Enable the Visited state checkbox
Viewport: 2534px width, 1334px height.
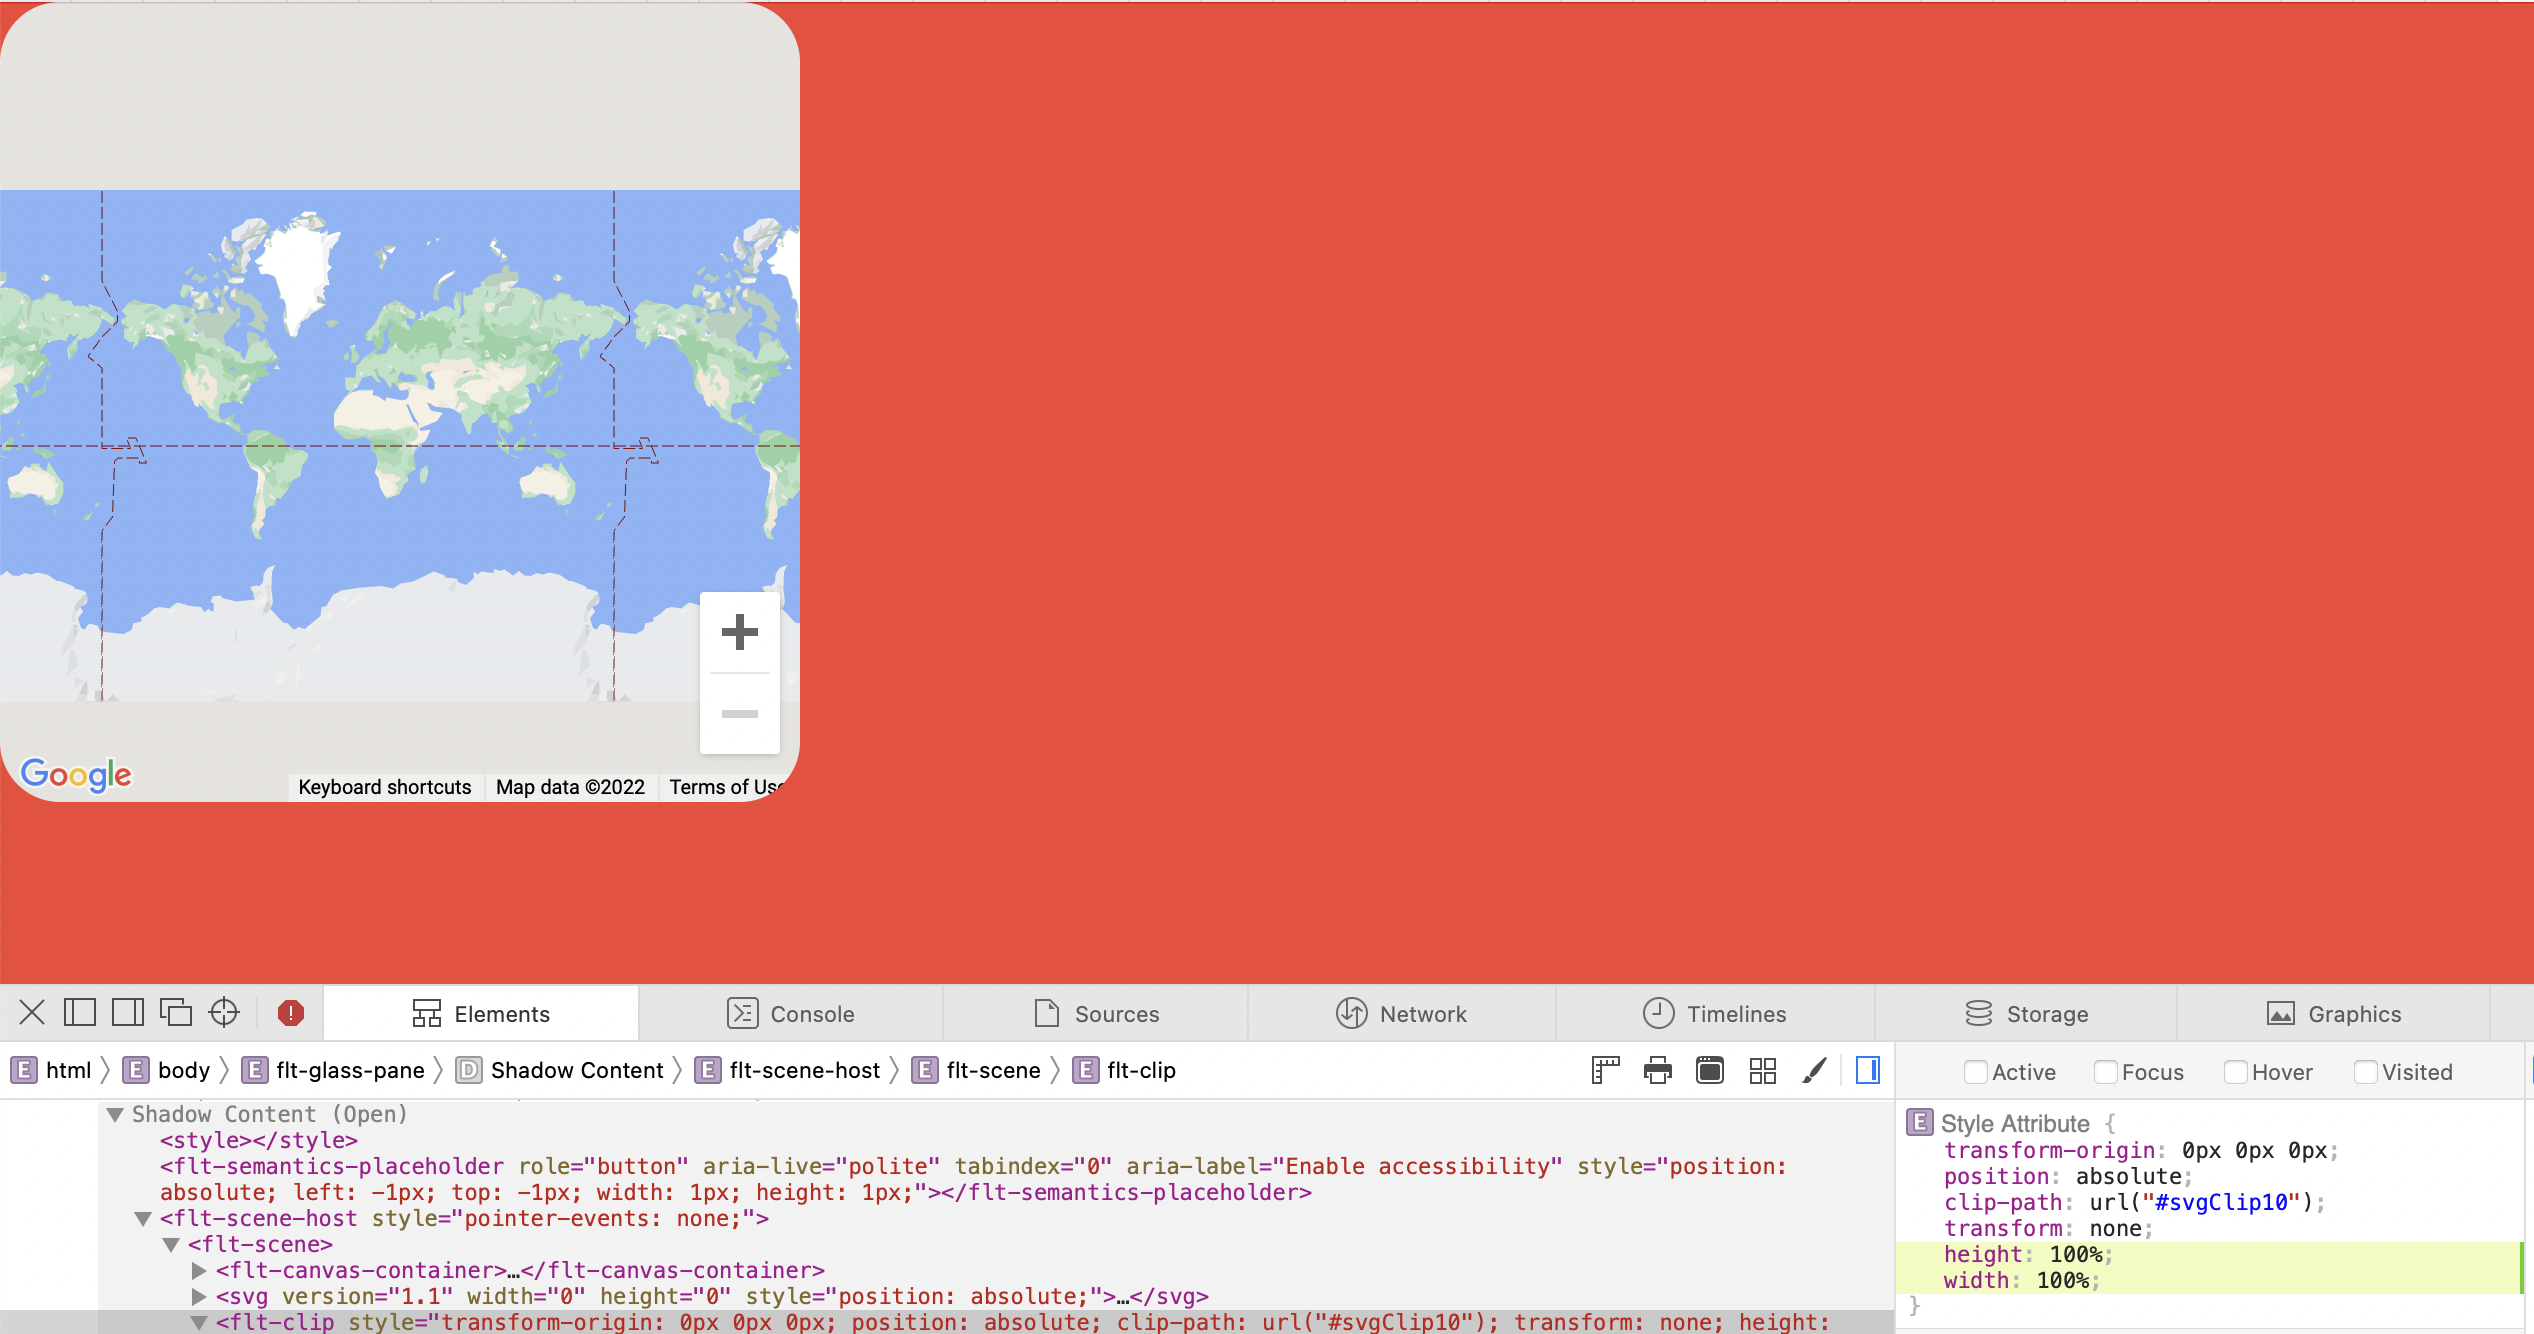pyautogui.click(x=2366, y=1071)
